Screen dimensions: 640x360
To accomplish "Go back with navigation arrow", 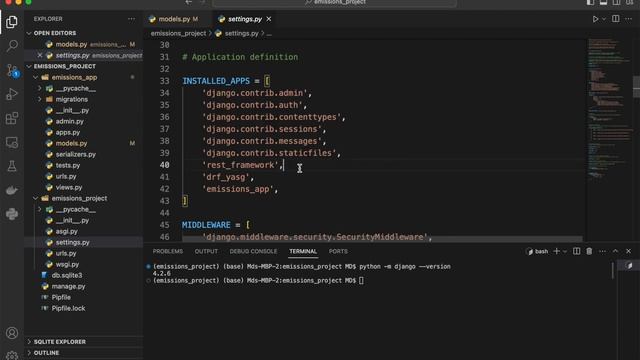I will coord(189,2).
